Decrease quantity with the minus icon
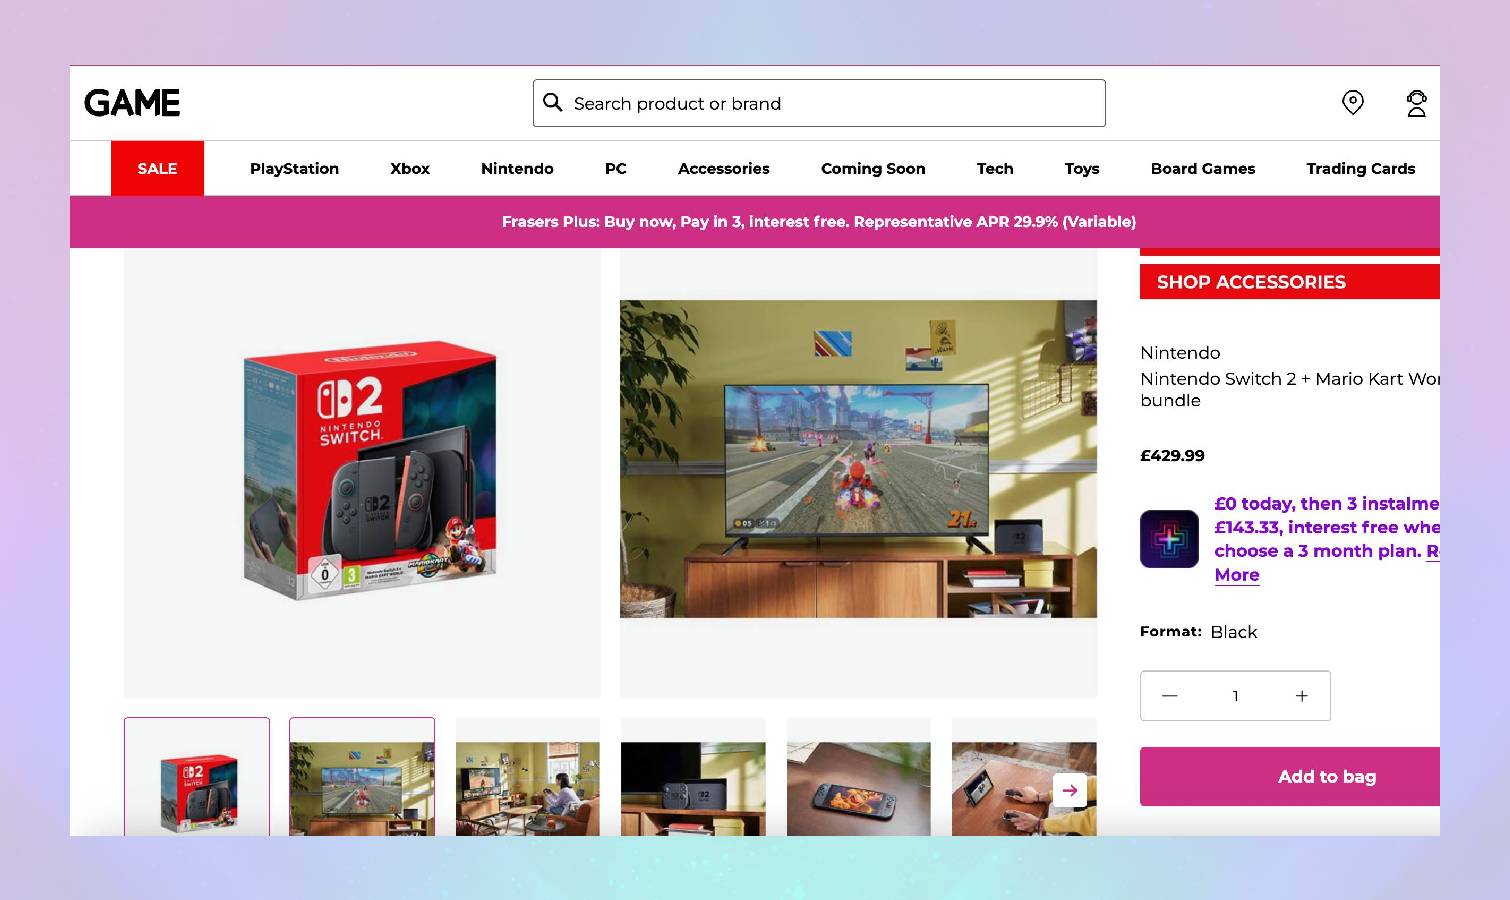The height and width of the screenshot is (900, 1510). click(1169, 696)
